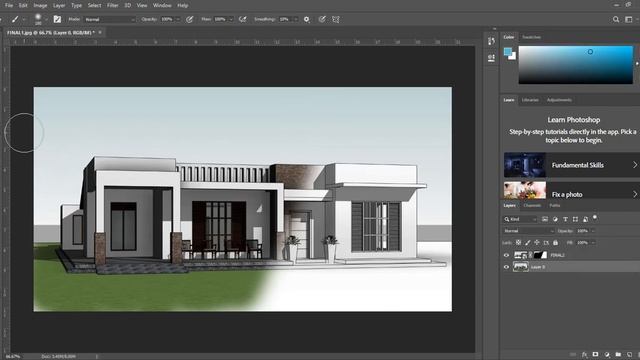Toggle pressure for size icon
Image resolution: width=640 pixels, height=360 pixels.
[x=322, y=19]
